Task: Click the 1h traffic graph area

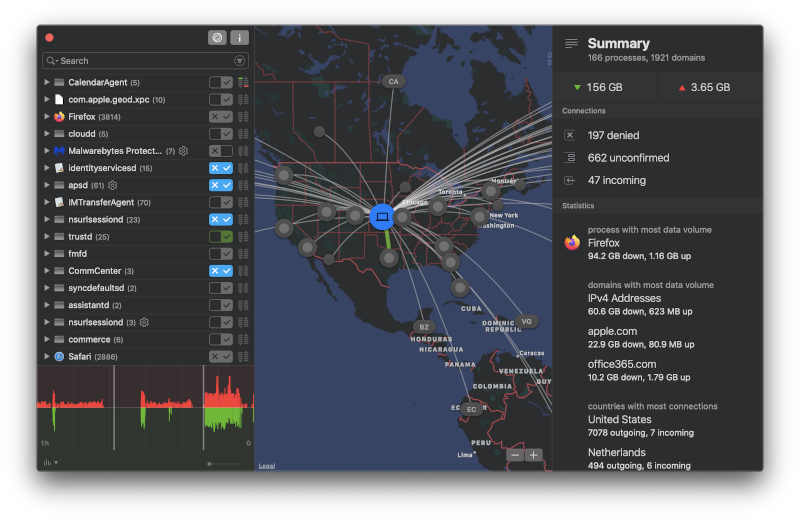Action: click(145, 407)
